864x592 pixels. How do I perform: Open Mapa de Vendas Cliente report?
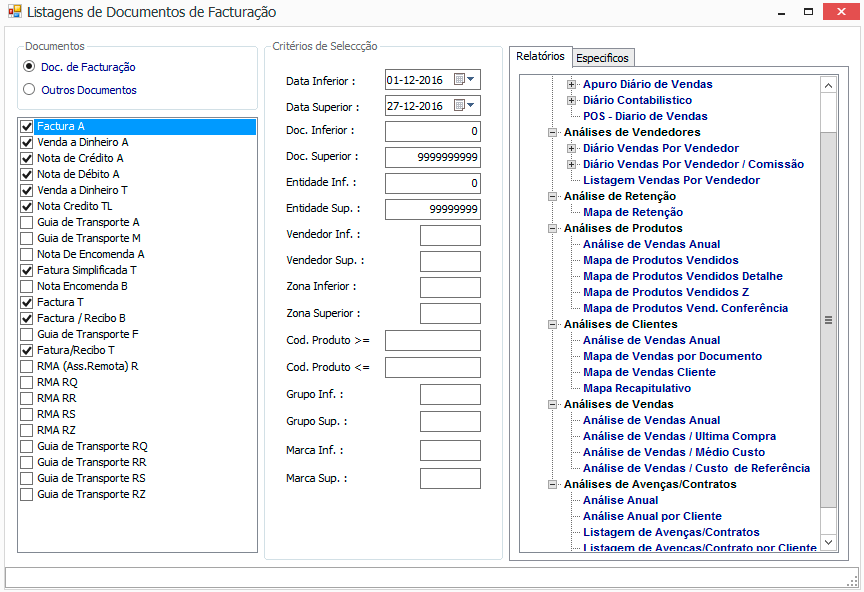[649, 372]
